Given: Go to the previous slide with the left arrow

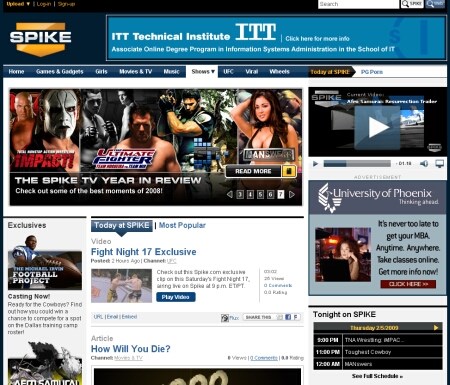Looking at the screenshot, I should coord(229,194).
